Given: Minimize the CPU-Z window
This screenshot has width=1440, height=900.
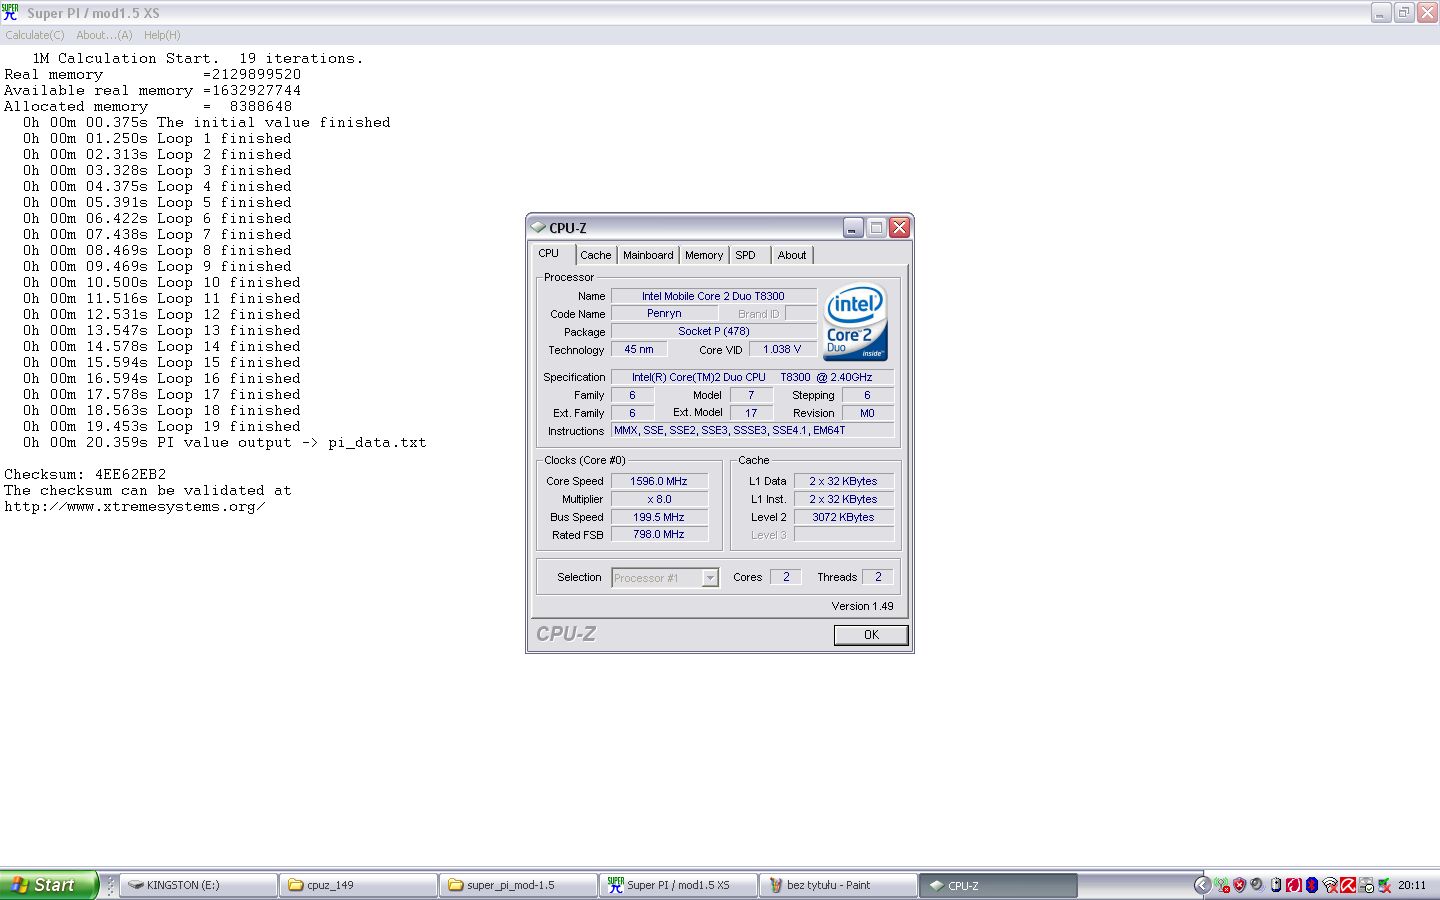Looking at the screenshot, I should point(852,227).
